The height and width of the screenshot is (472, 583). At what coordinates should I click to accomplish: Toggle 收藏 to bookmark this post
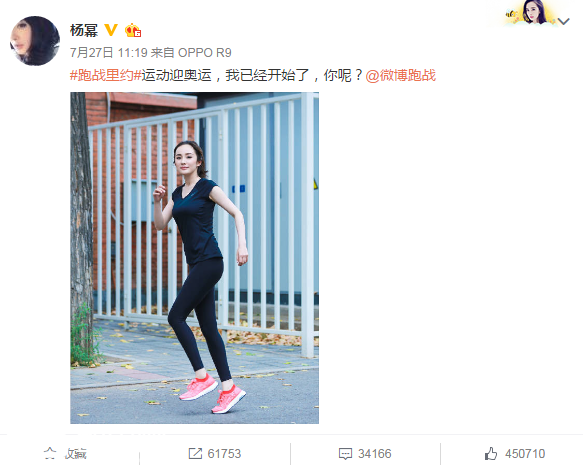pyautogui.click(x=75, y=454)
